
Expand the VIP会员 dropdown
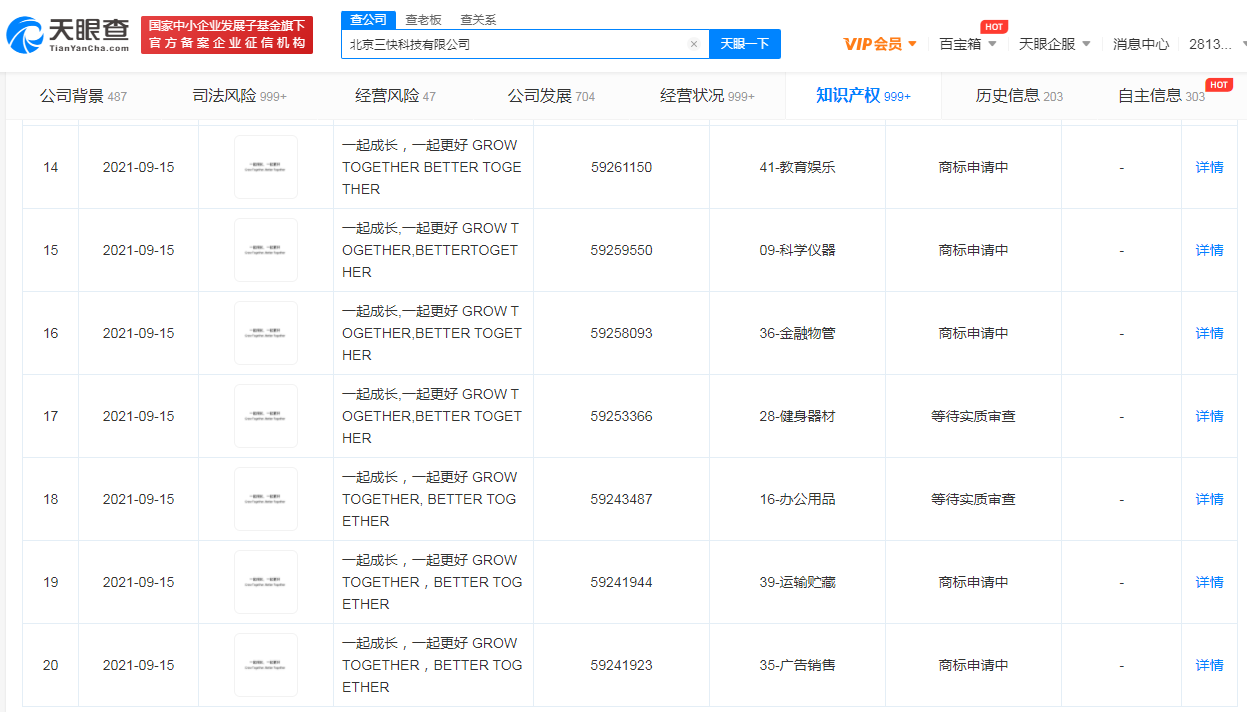pyautogui.click(x=880, y=44)
